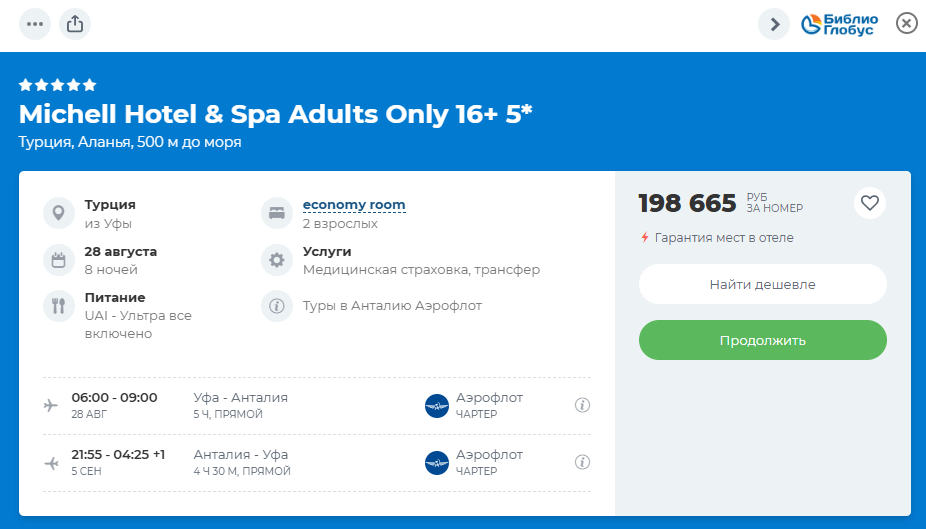The image size is (926, 529).
Task: Click the right chevron arrow button
Action: click(x=774, y=24)
